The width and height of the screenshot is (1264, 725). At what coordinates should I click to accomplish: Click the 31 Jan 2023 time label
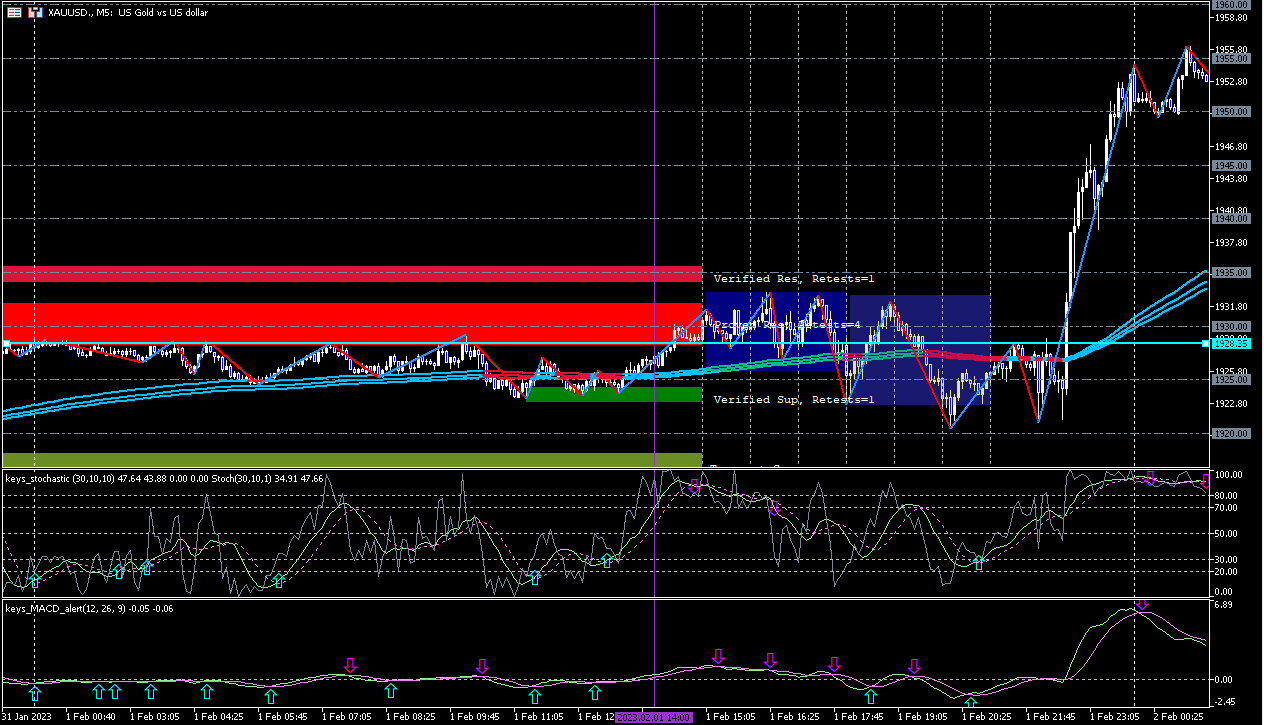[29, 717]
